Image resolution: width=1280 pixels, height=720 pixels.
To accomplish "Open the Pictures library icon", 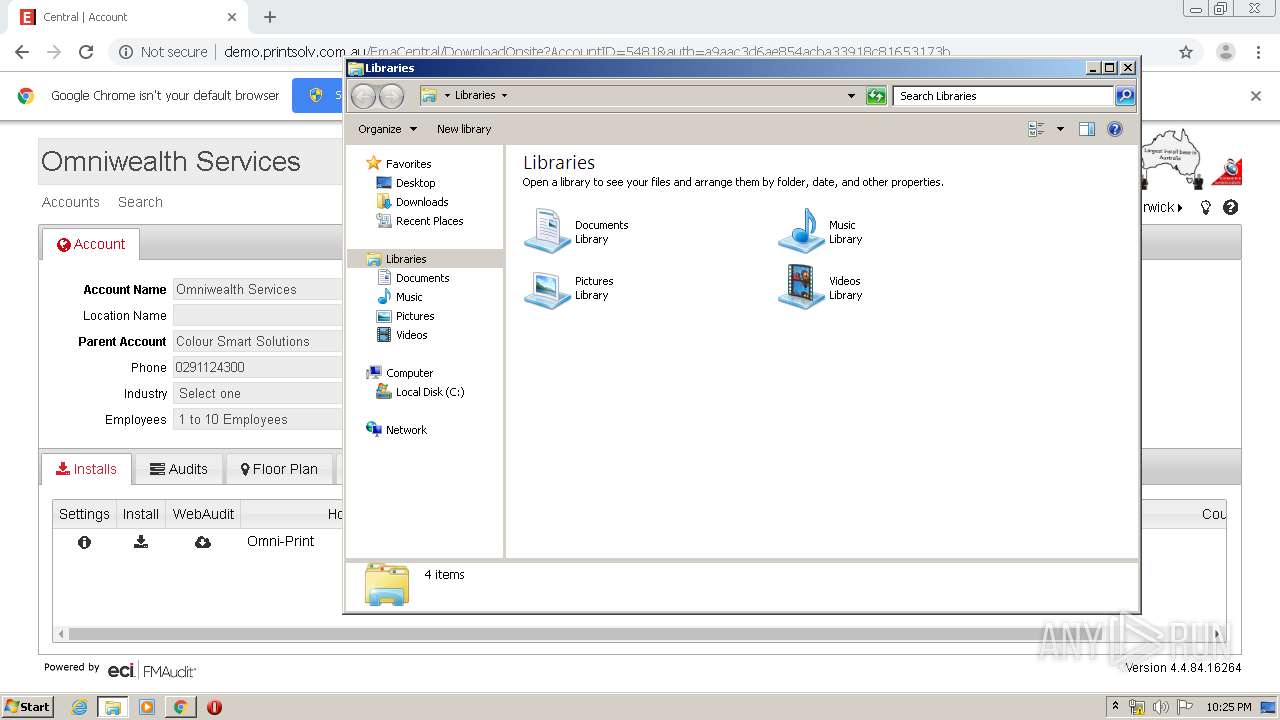I will click(x=547, y=288).
